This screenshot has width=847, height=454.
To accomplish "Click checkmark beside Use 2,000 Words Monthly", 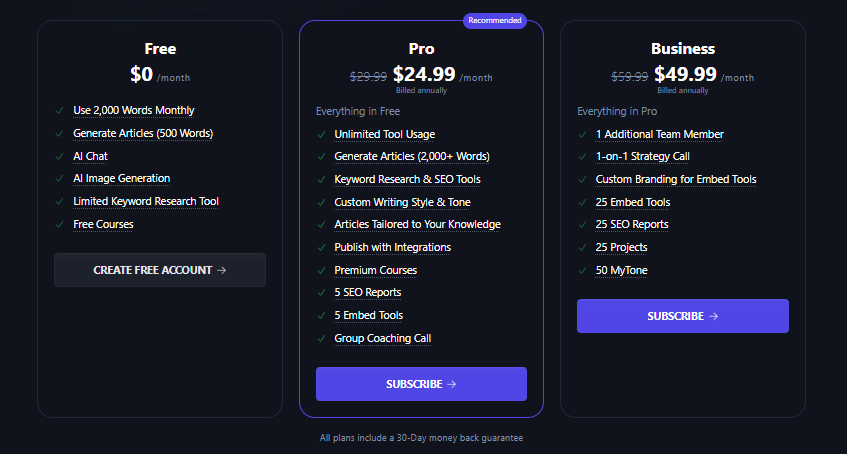I will pyautogui.click(x=59, y=111).
